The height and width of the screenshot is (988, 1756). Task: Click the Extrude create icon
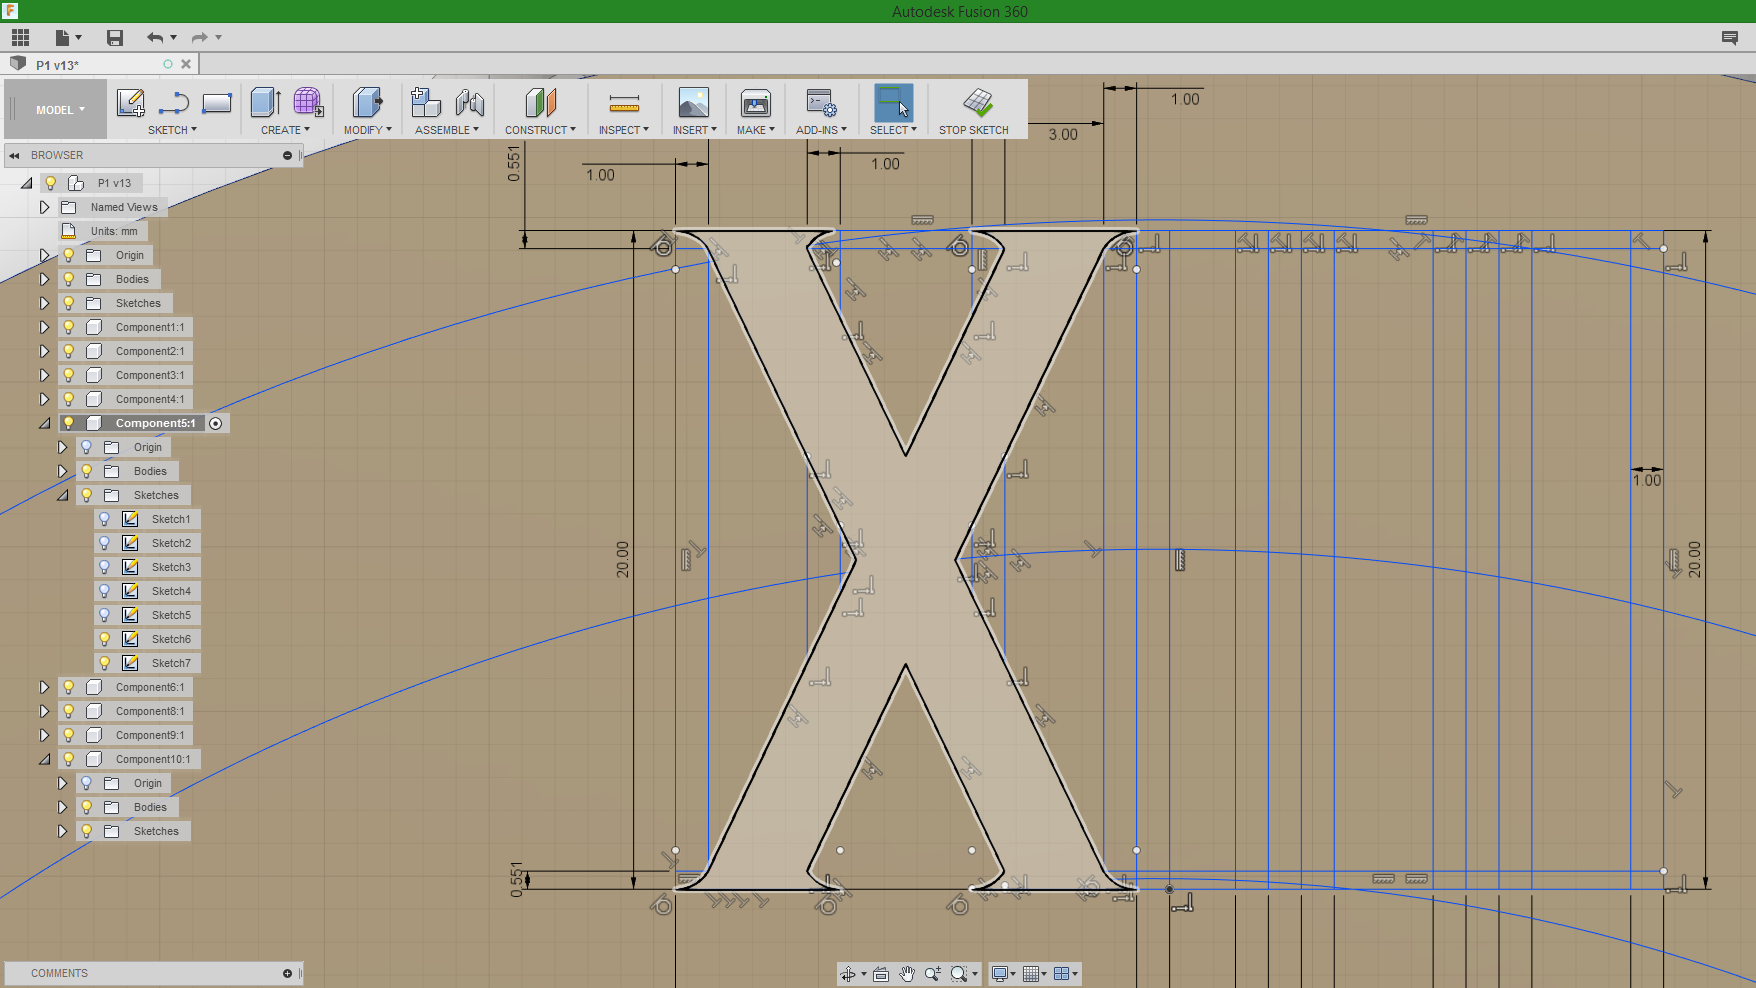click(265, 102)
